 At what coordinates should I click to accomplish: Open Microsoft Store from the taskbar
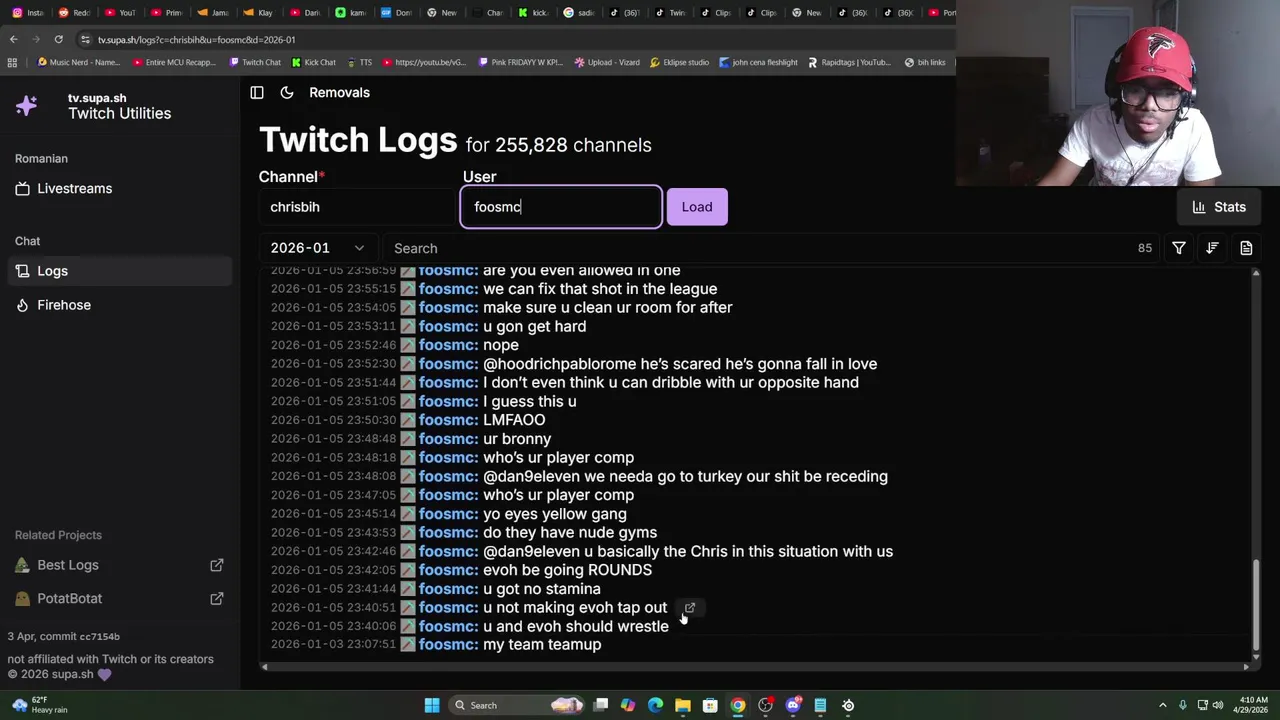point(710,705)
